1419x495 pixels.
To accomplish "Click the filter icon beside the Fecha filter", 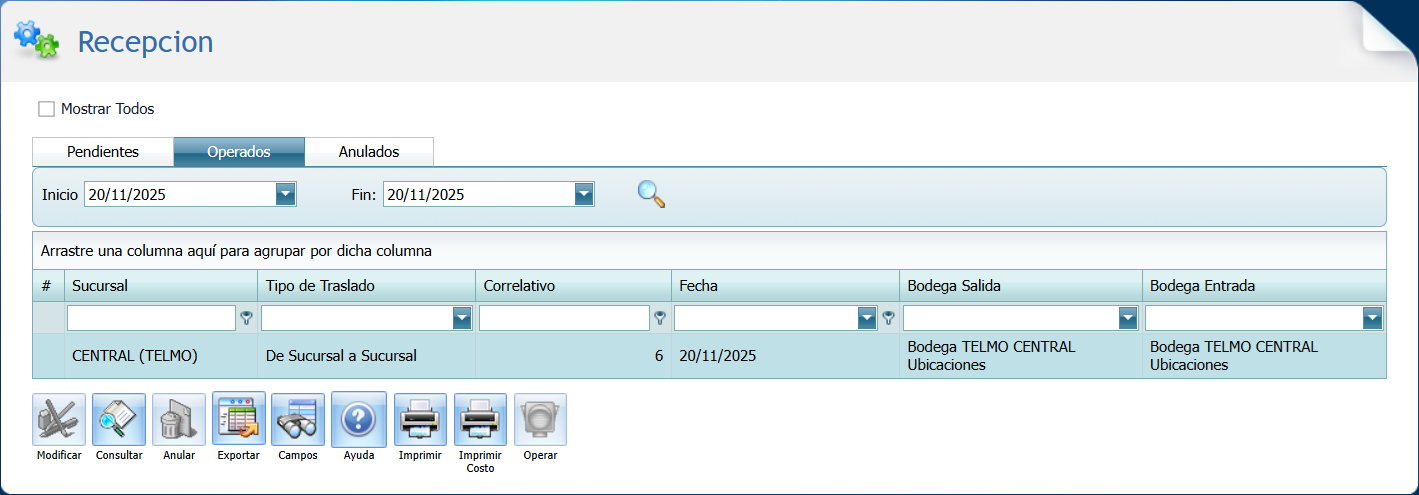I will click(888, 318).
